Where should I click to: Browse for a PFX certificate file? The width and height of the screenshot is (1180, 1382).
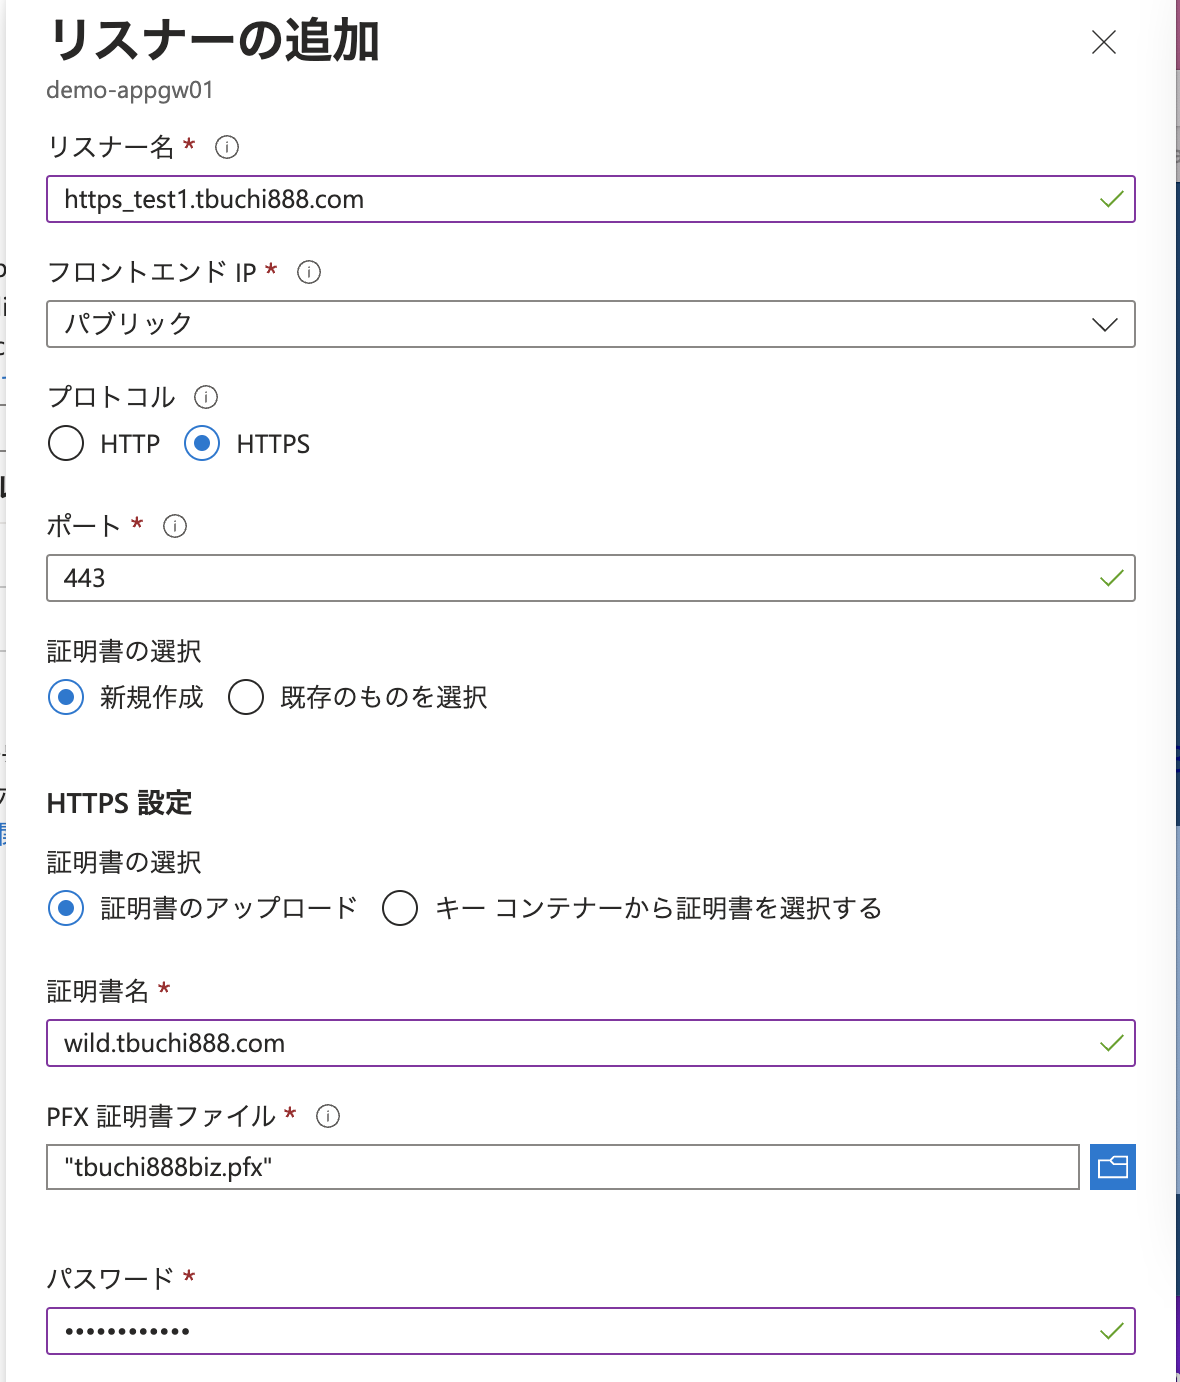click(x=1112, y=1167)
